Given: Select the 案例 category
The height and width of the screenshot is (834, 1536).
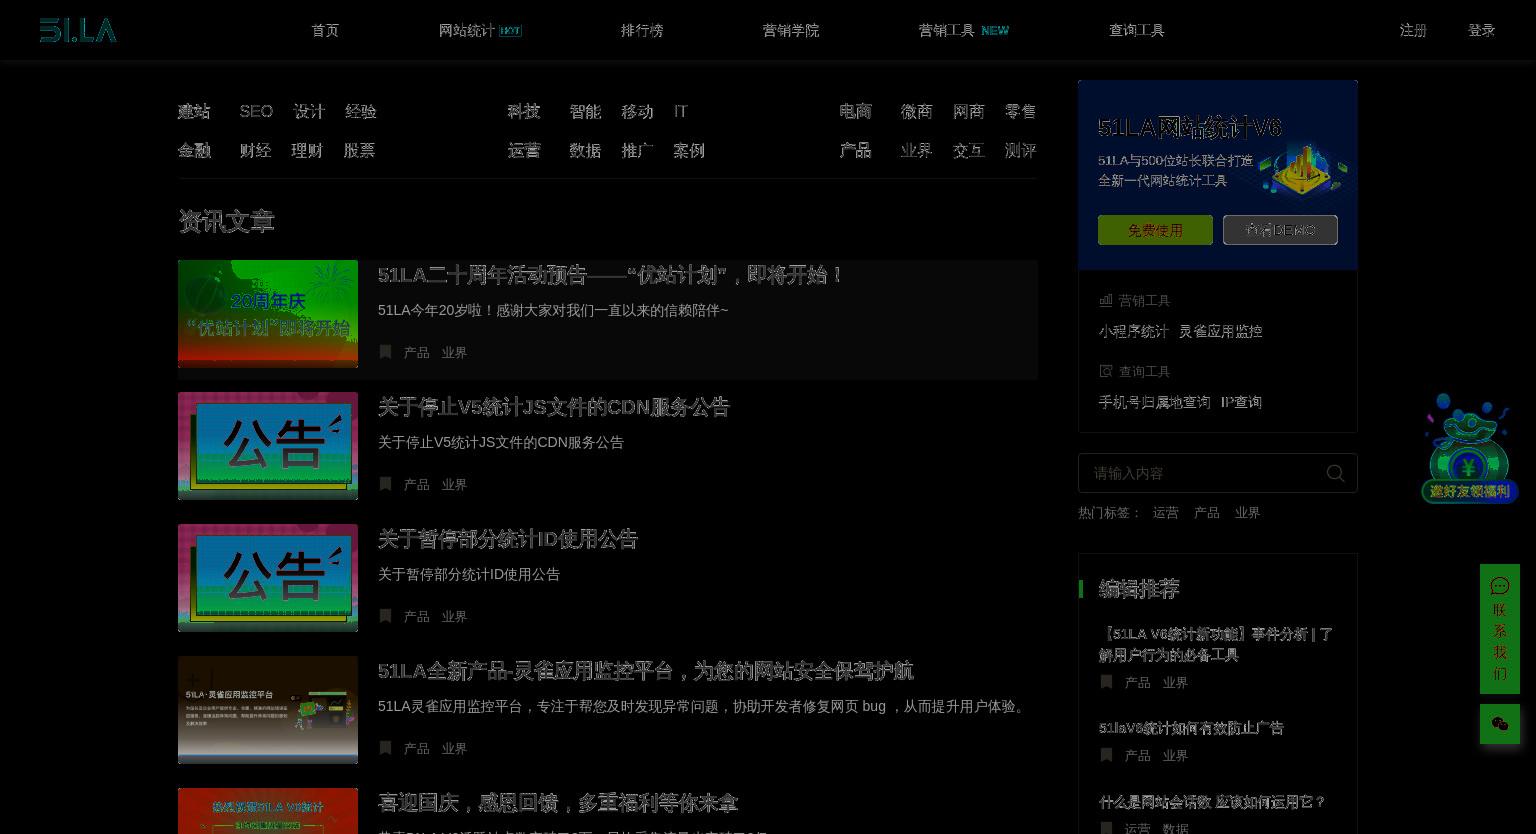Looking at the screenshot, I should click(x=689, y=150).
